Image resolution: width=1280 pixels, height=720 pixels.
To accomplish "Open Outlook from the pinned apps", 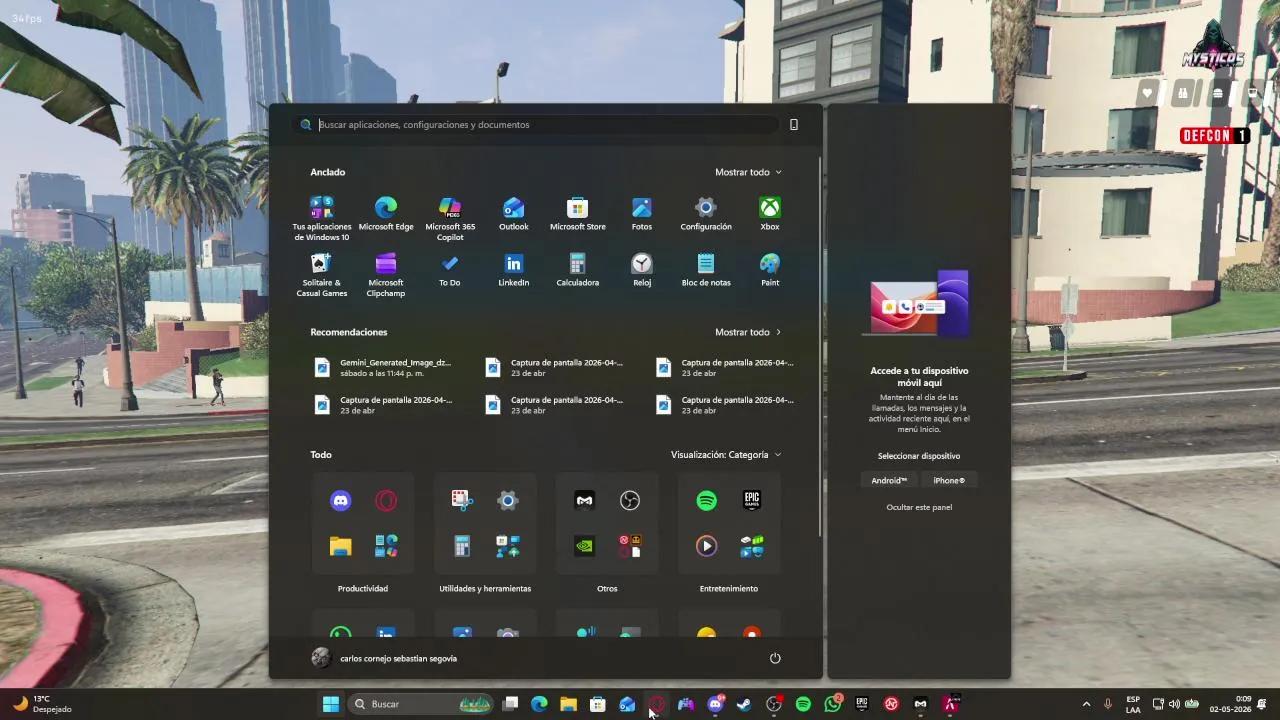I will coord(514,213).
